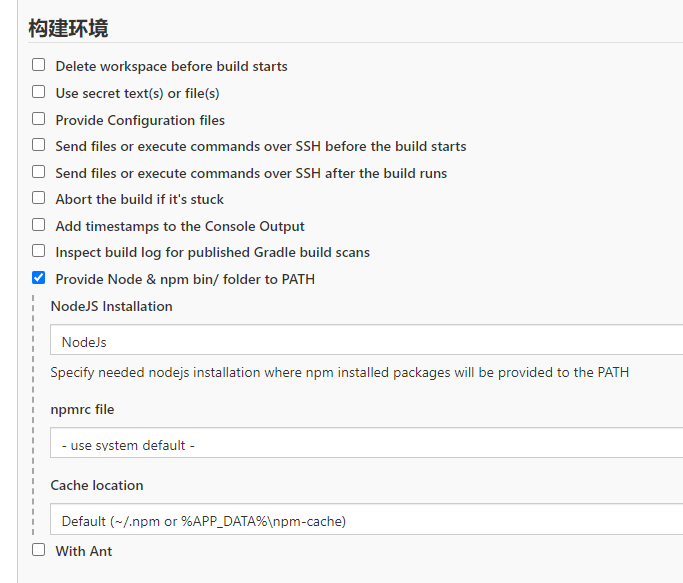
Task: Enable the With Ant checkbox
Action: 38,550
